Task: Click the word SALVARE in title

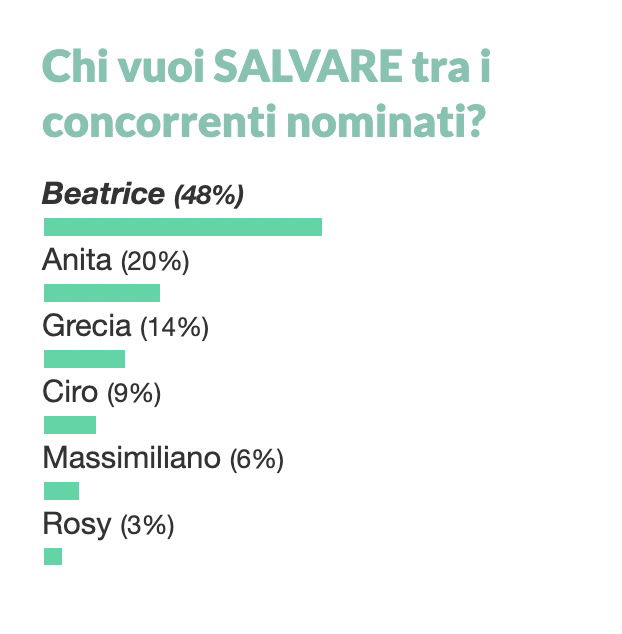Action: 308,66
